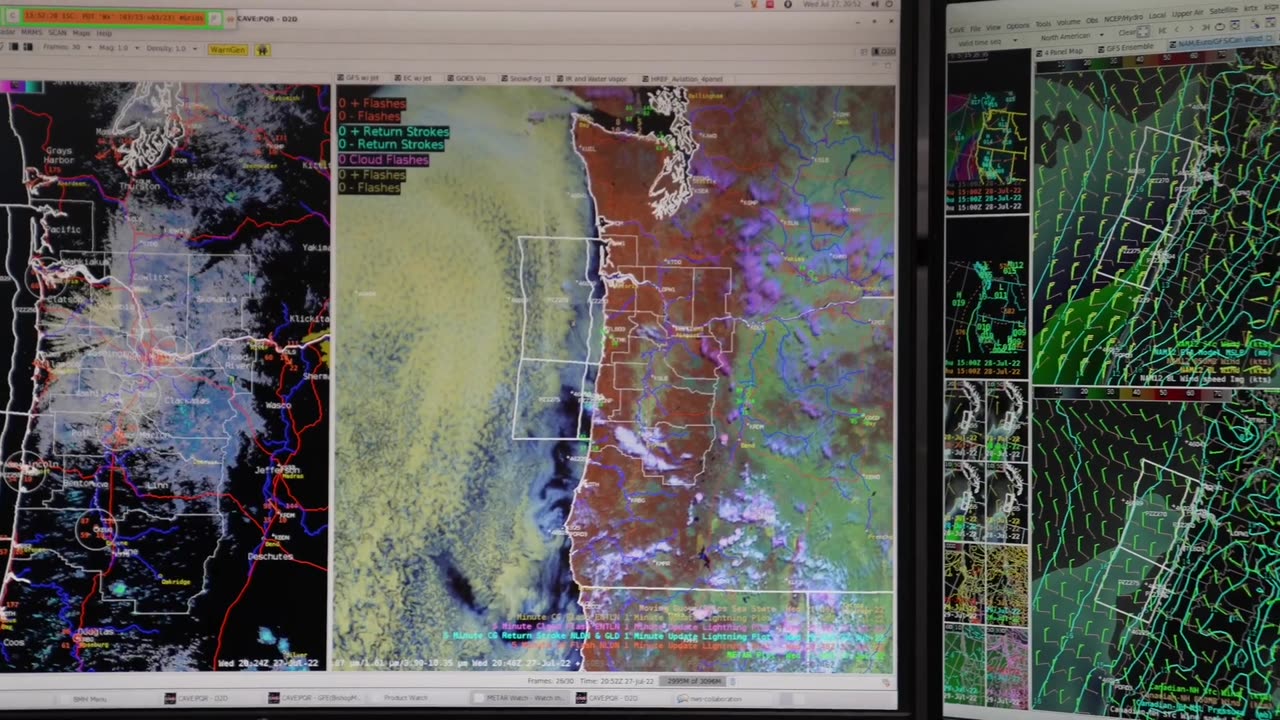This screenshot has width=1280, height=720.
Task: Open NCEP/Hydro menu in right window
Action: coord(1123,18)
